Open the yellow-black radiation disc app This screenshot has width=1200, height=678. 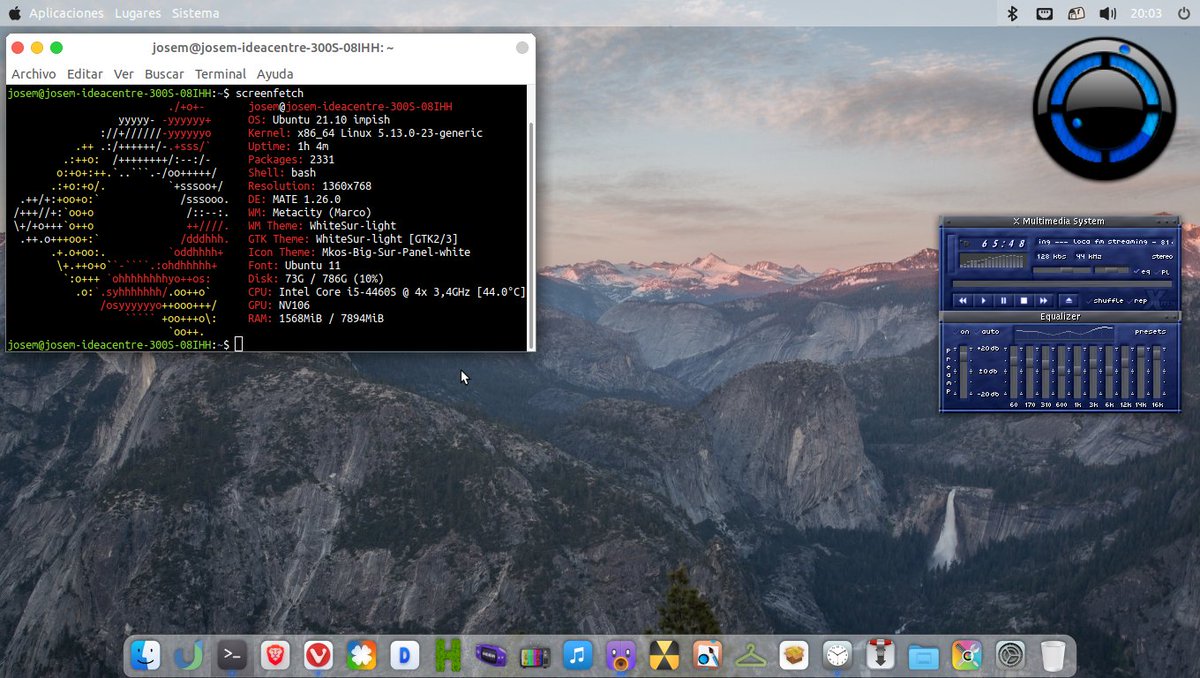click(x=664, y=656)
